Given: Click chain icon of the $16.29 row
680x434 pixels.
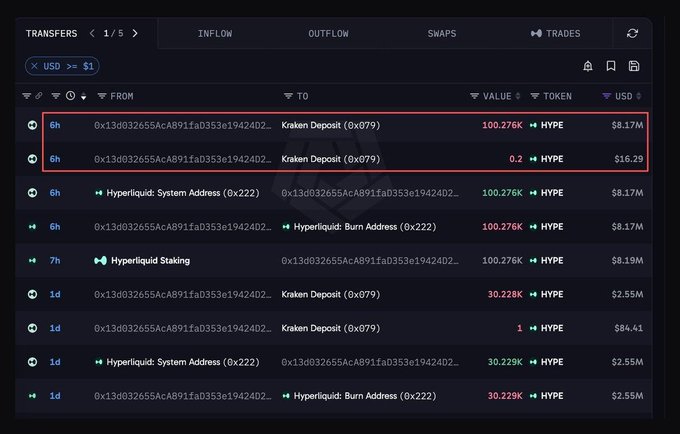Looking at the screenshot, I should click(x=32, y=159).
